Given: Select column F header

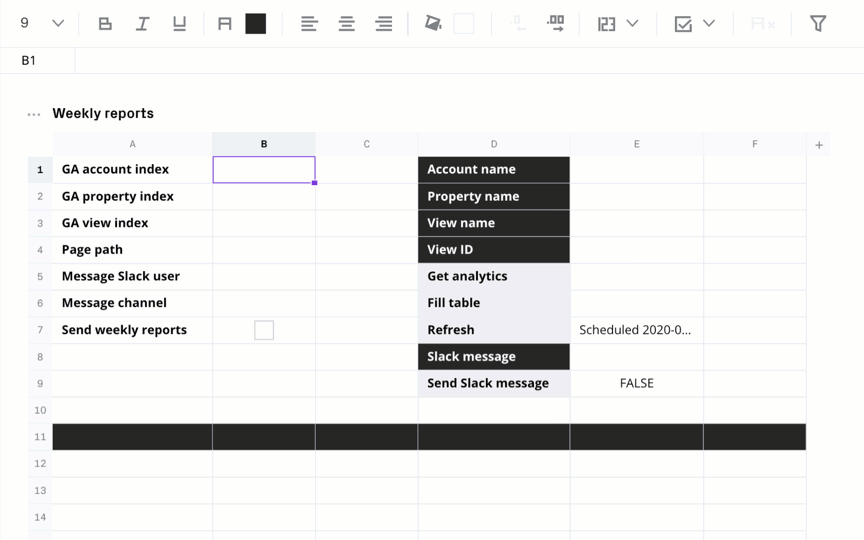Looking at the screenshot, I should tap(754, 144).
